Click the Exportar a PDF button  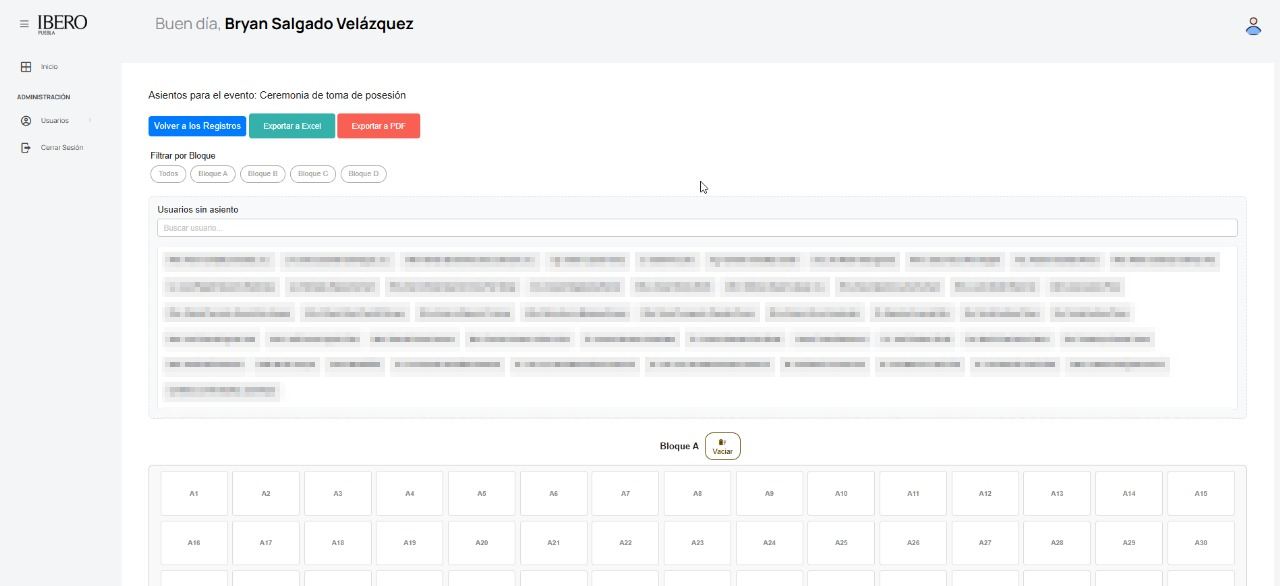tap(378, 126)
